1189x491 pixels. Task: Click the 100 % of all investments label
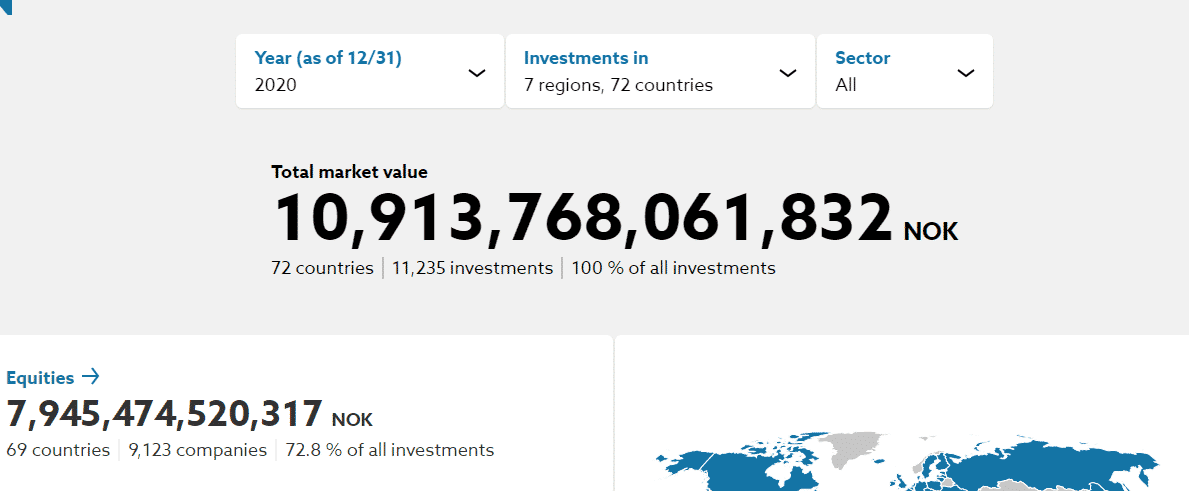(x=673, y=267)
